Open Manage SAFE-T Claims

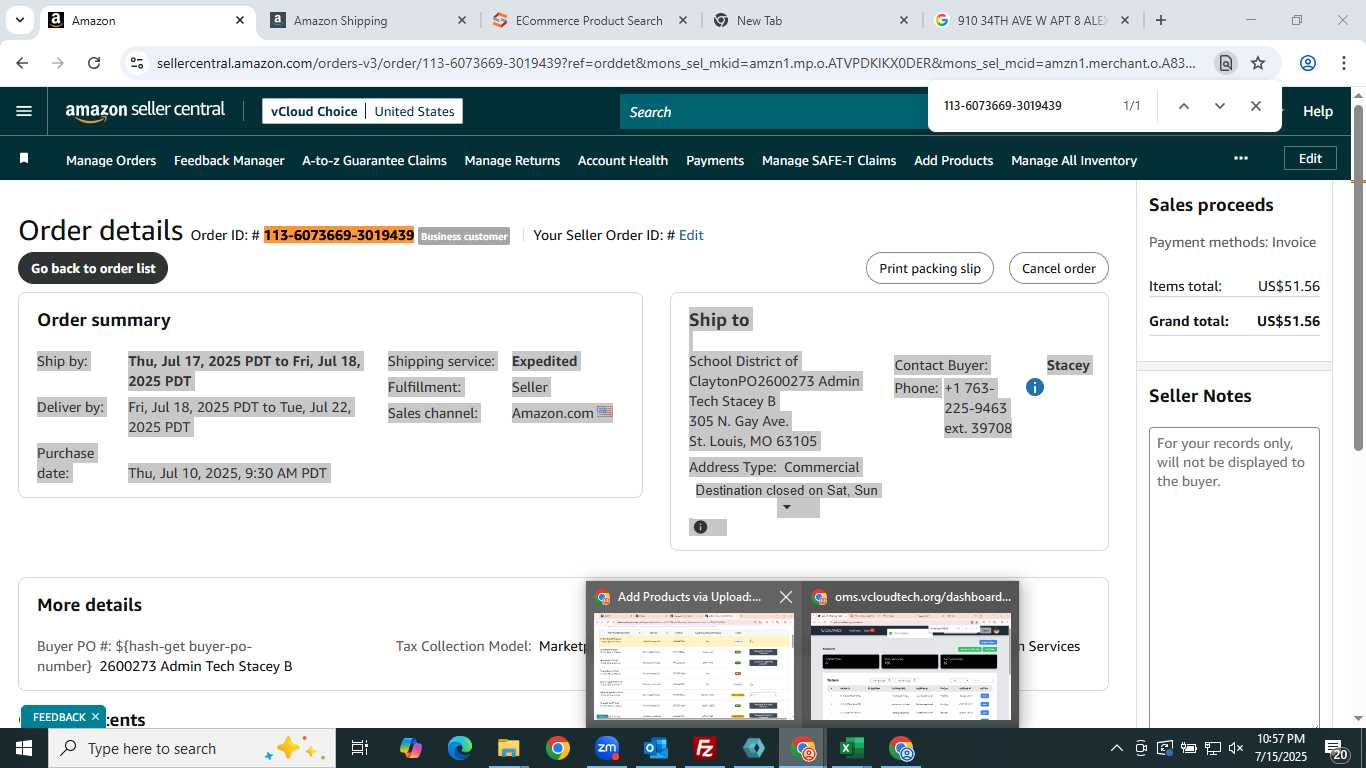(829, 160)
